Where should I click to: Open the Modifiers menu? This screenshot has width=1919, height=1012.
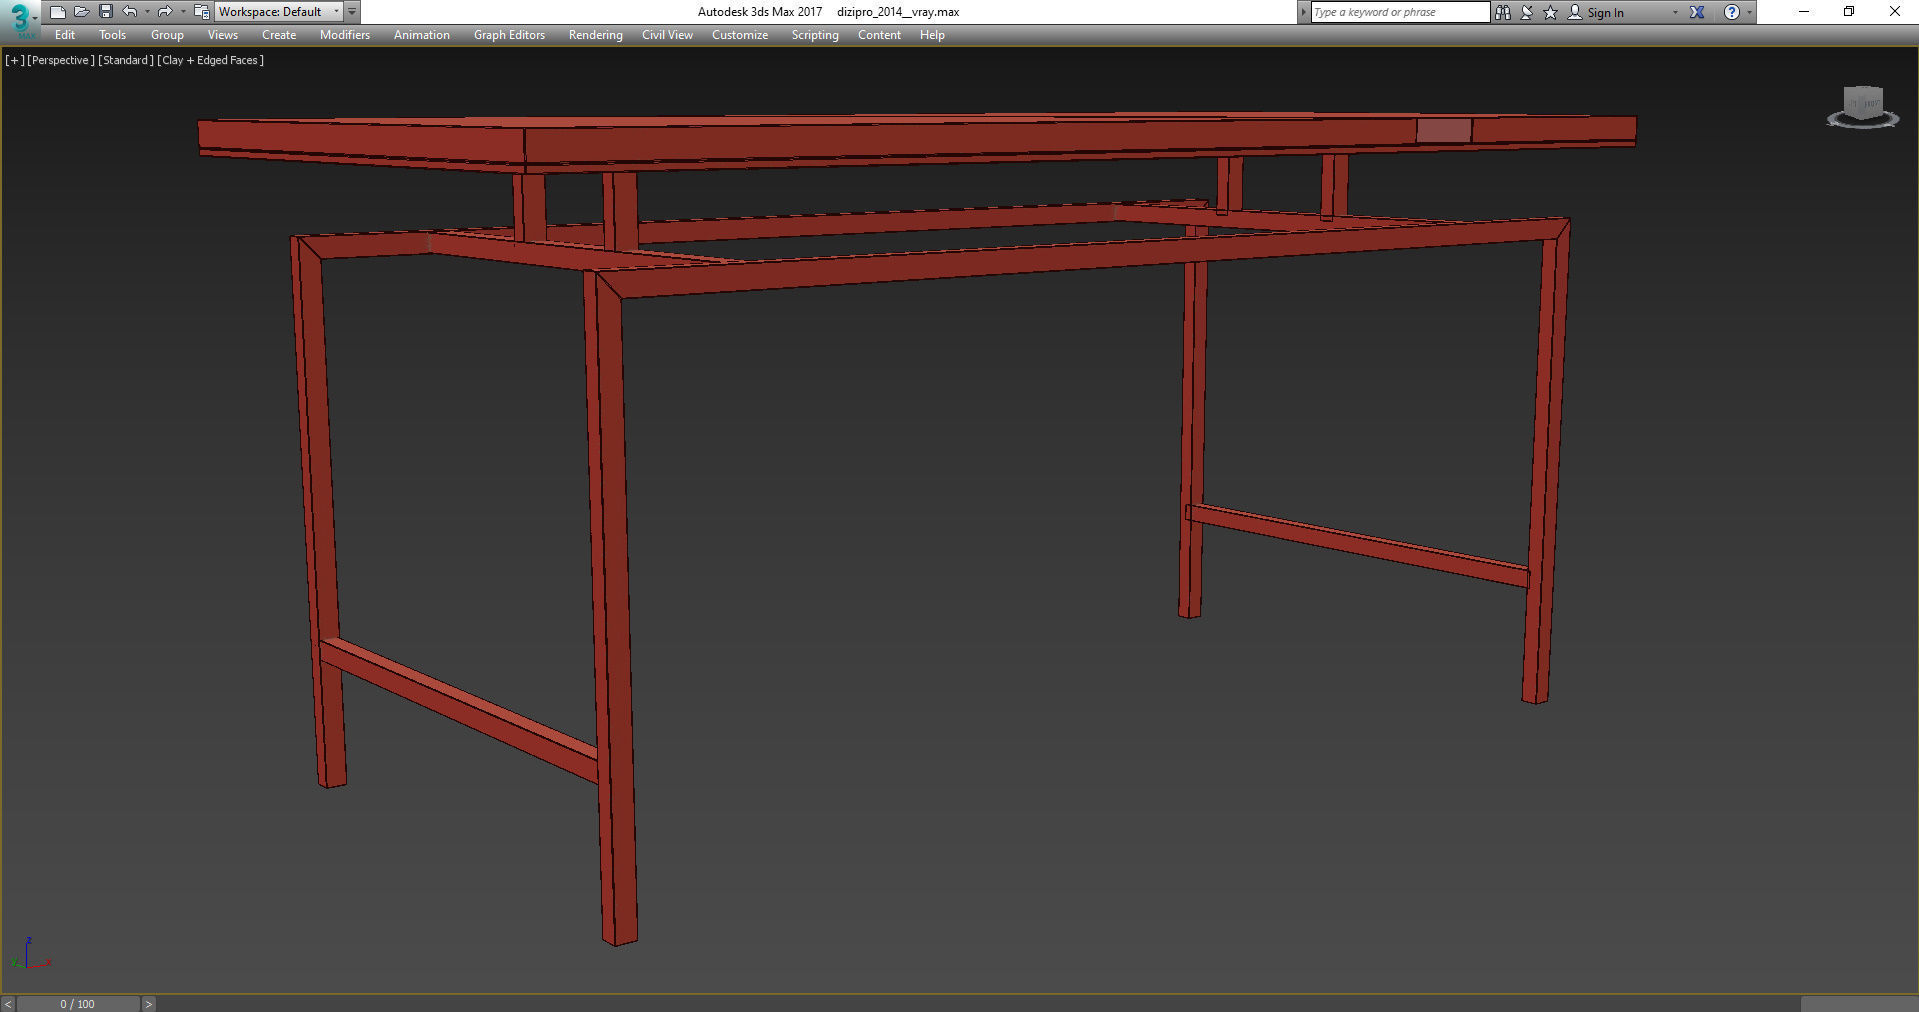345,35
